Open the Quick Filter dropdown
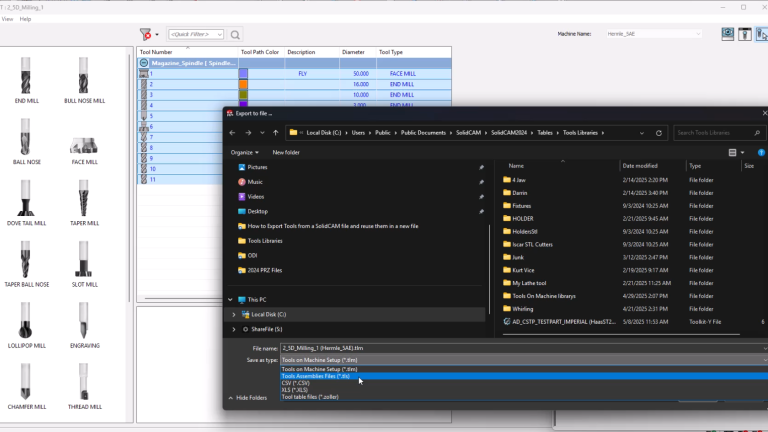The height and width of the screenshot is (432, 768). point(219,34)
